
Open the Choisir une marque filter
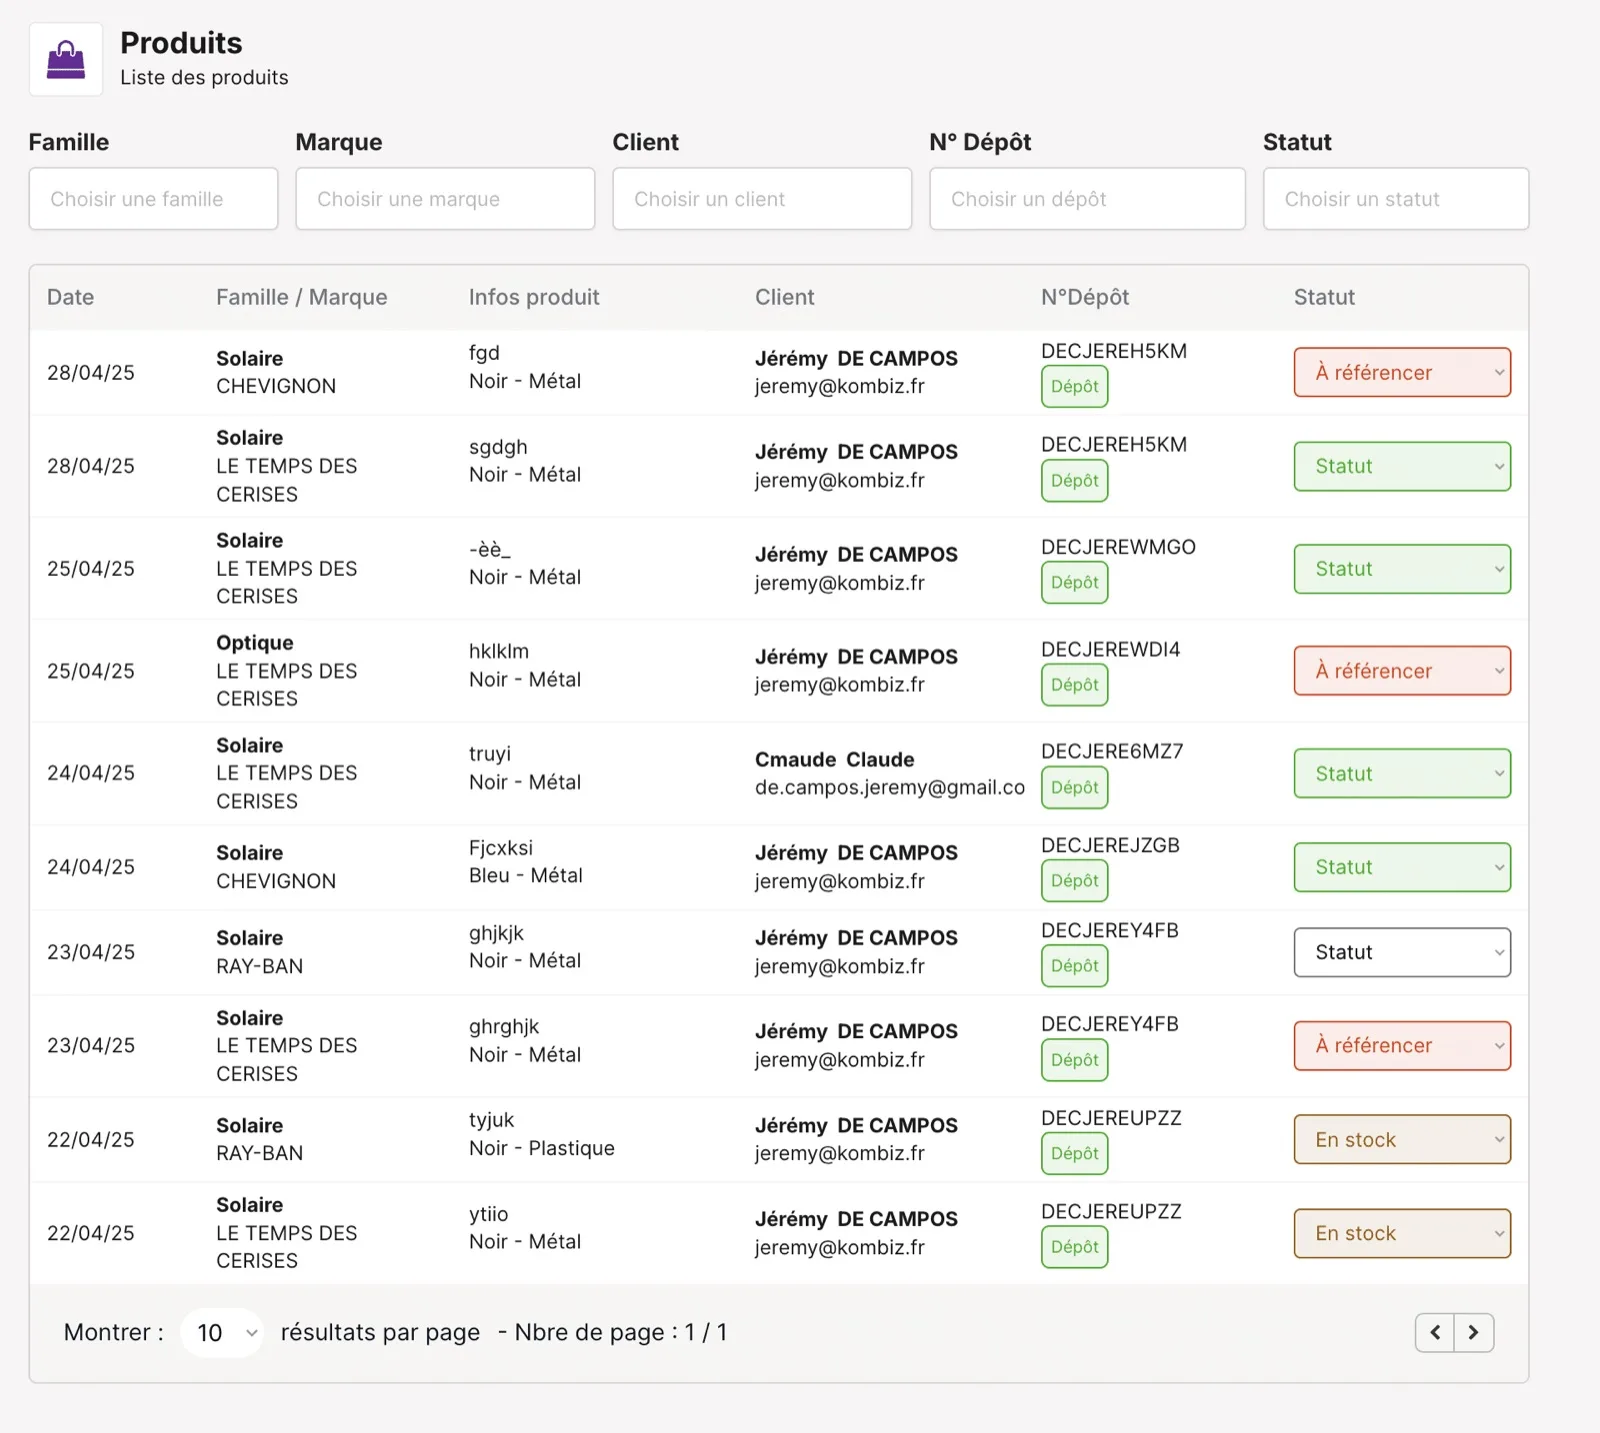pyautogui.click(x=445, y=199)
